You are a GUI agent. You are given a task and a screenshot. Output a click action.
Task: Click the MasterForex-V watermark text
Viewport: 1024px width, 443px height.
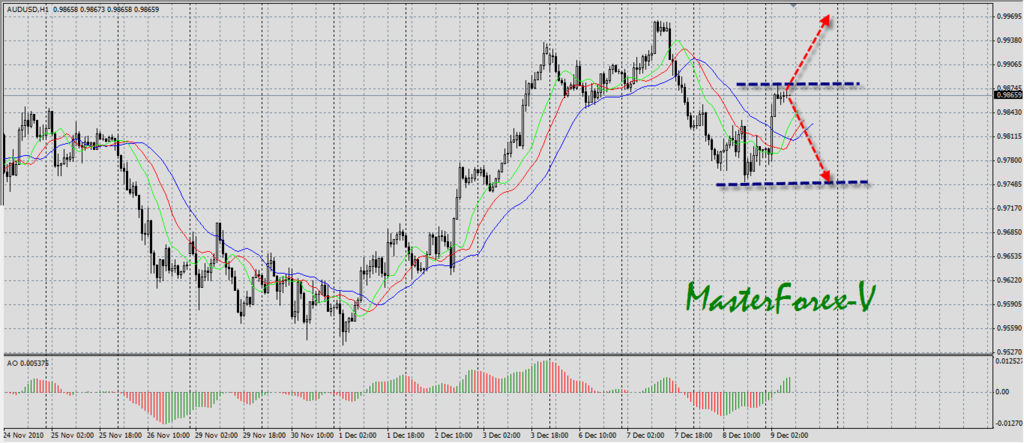(775, 296)
